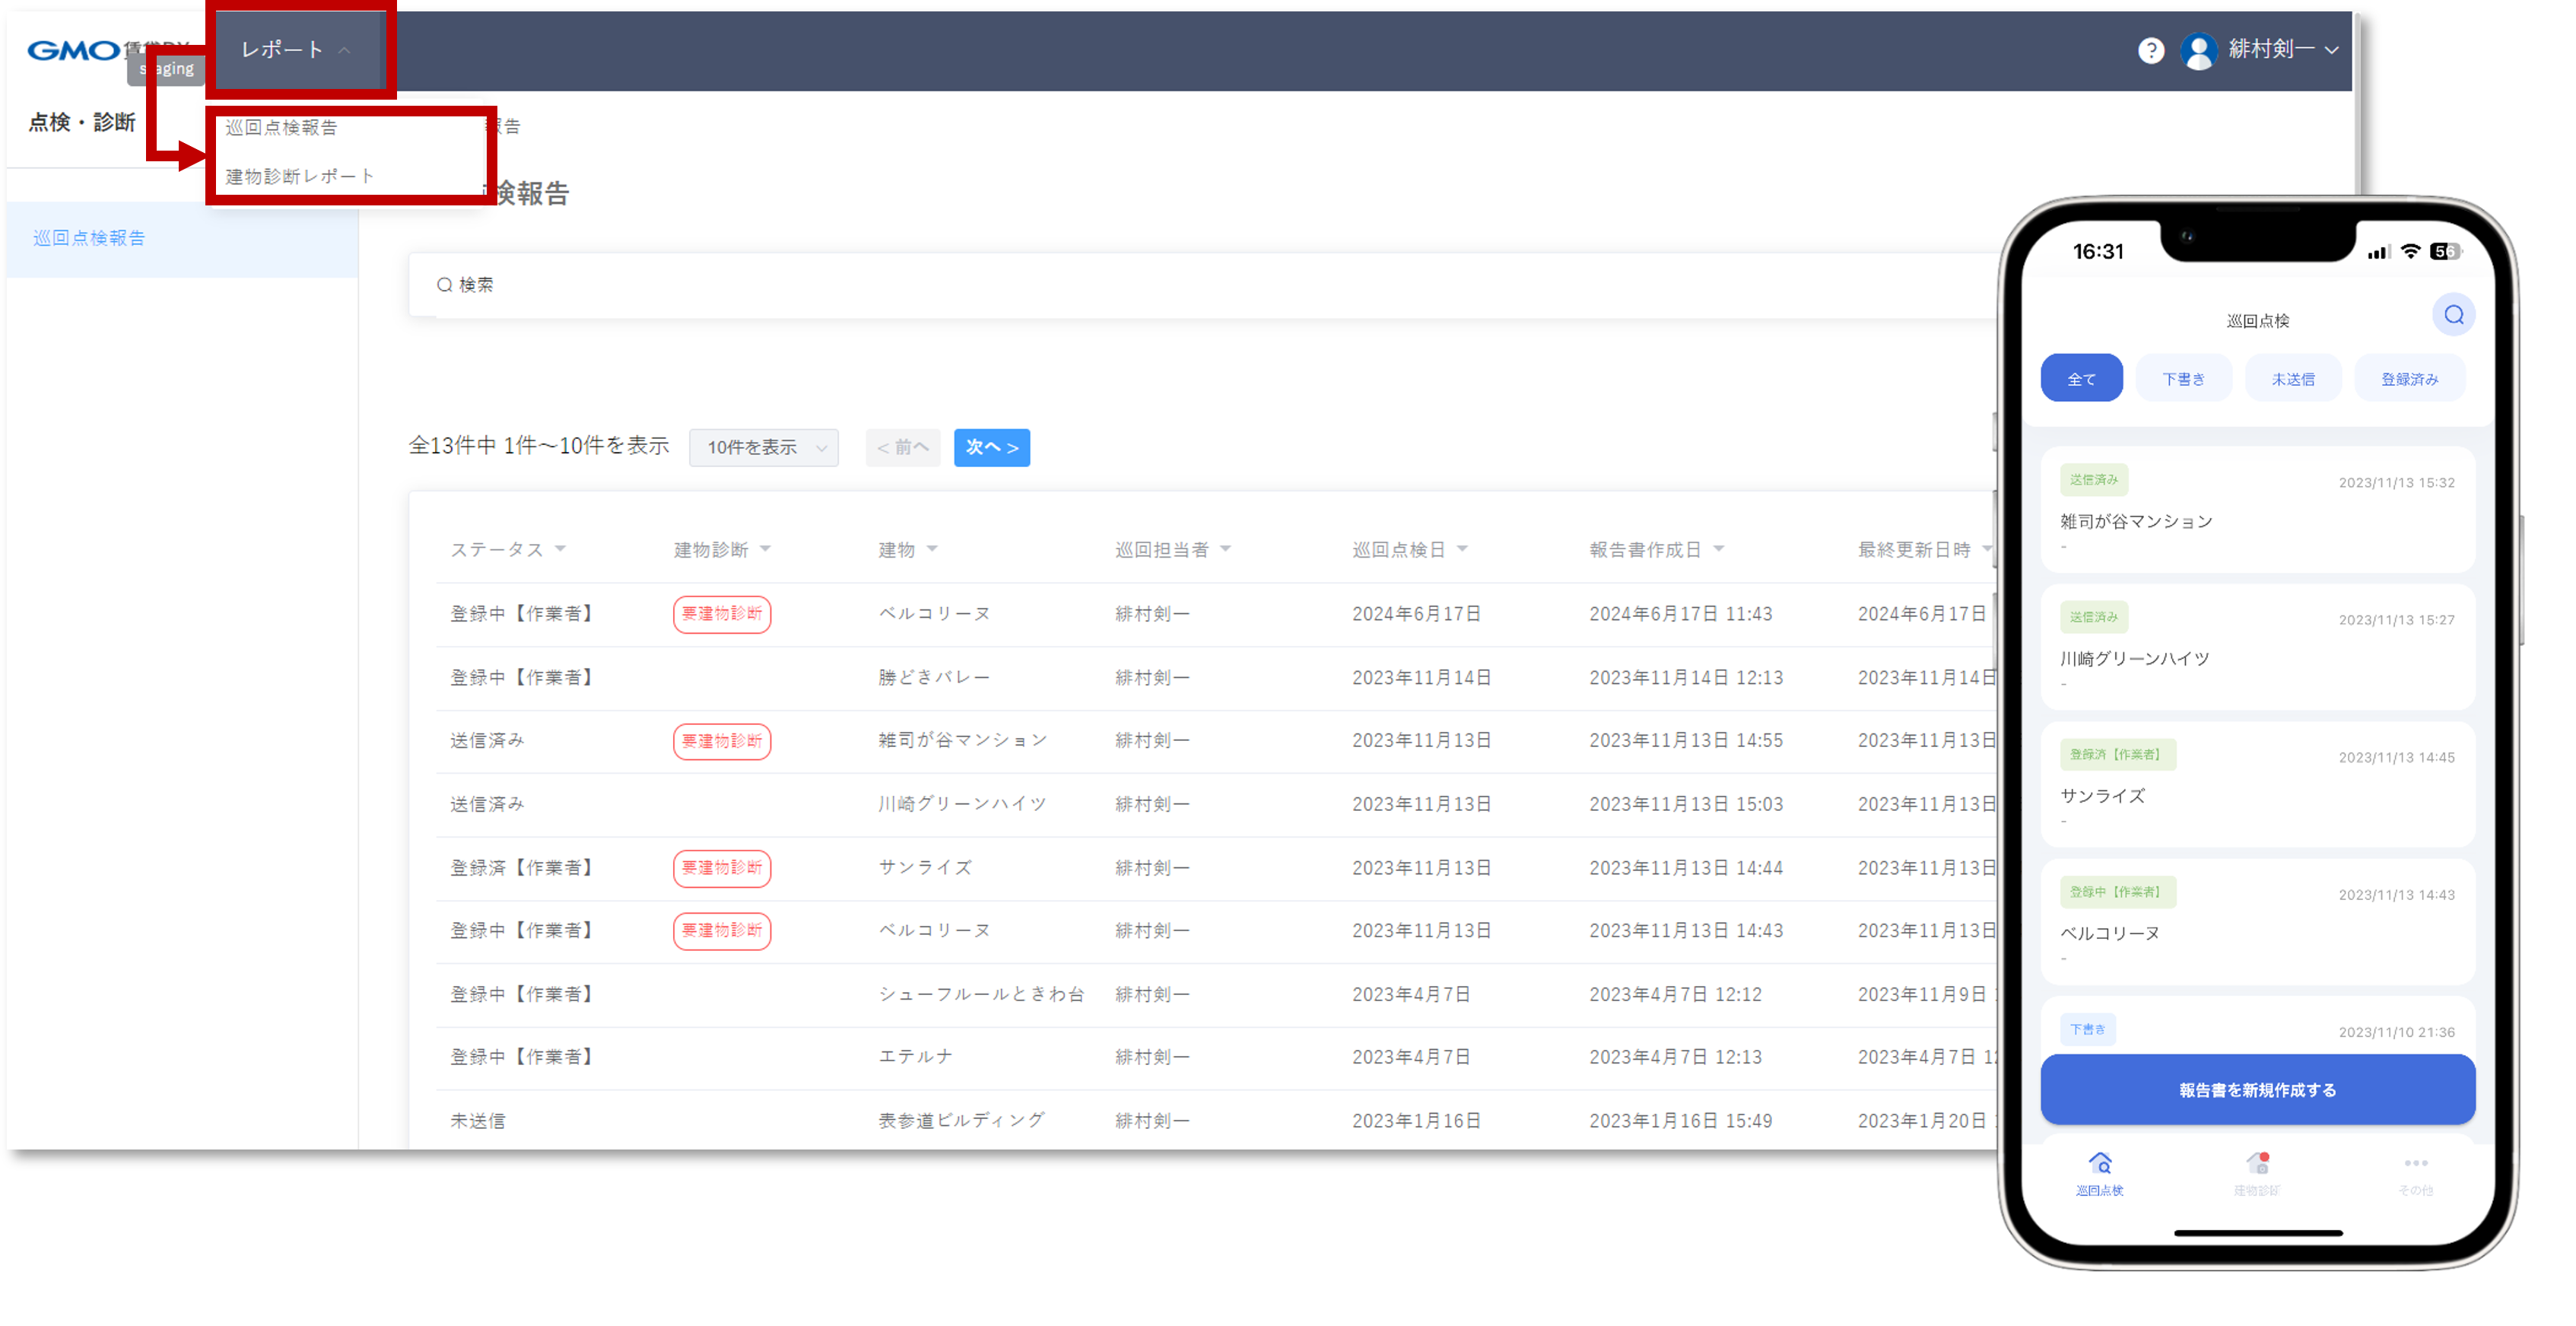Screen dimensions: 2576x1326
Task: Go to next page with 次へ button
Action: (x=991, y=447)
